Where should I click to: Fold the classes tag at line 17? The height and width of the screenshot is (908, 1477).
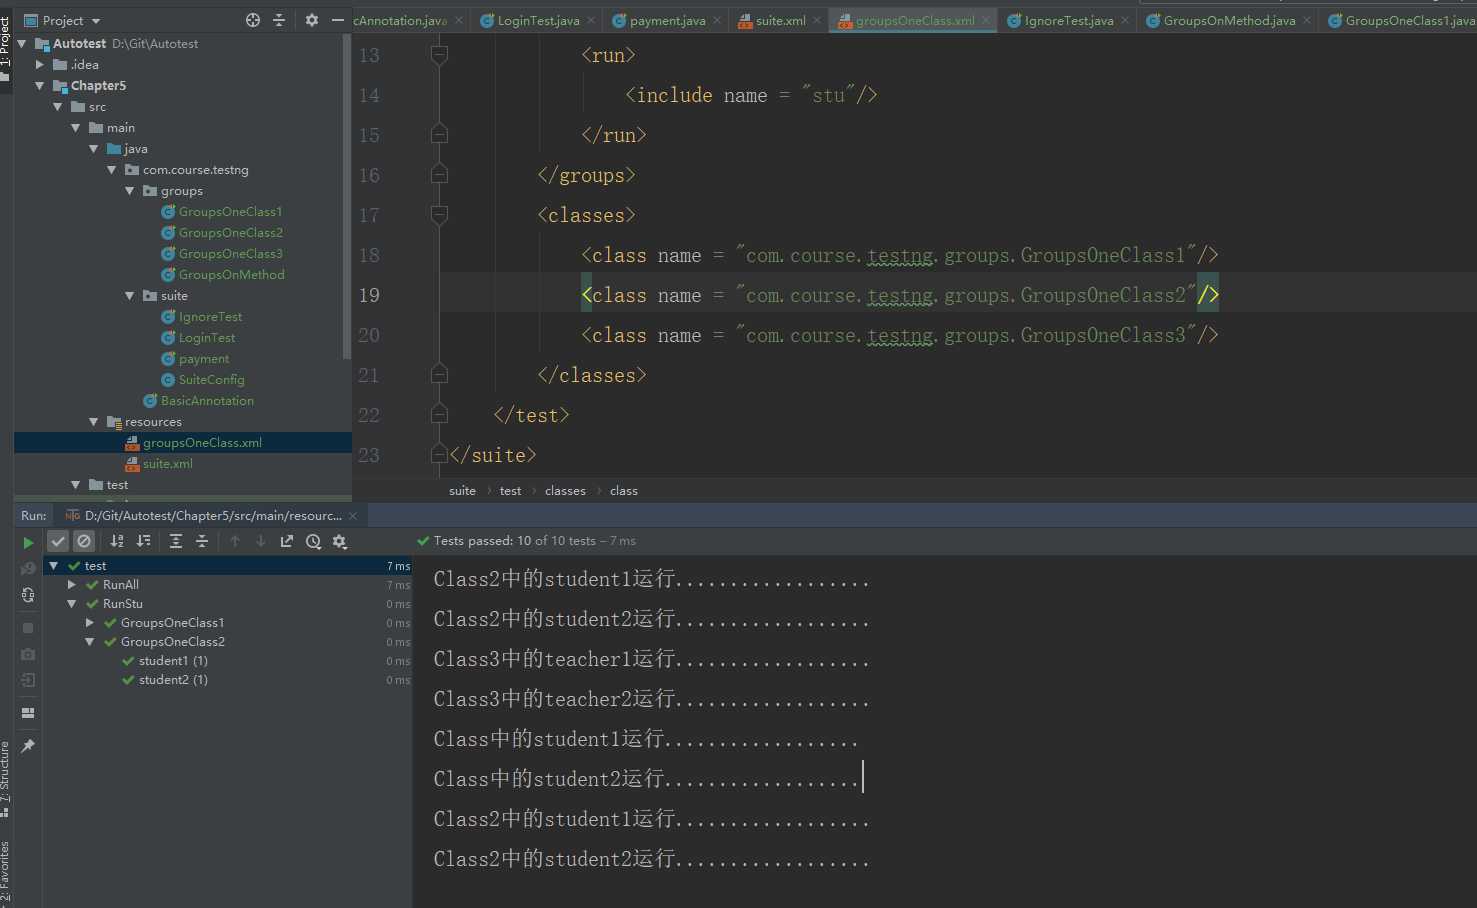(x=438, y=215)
